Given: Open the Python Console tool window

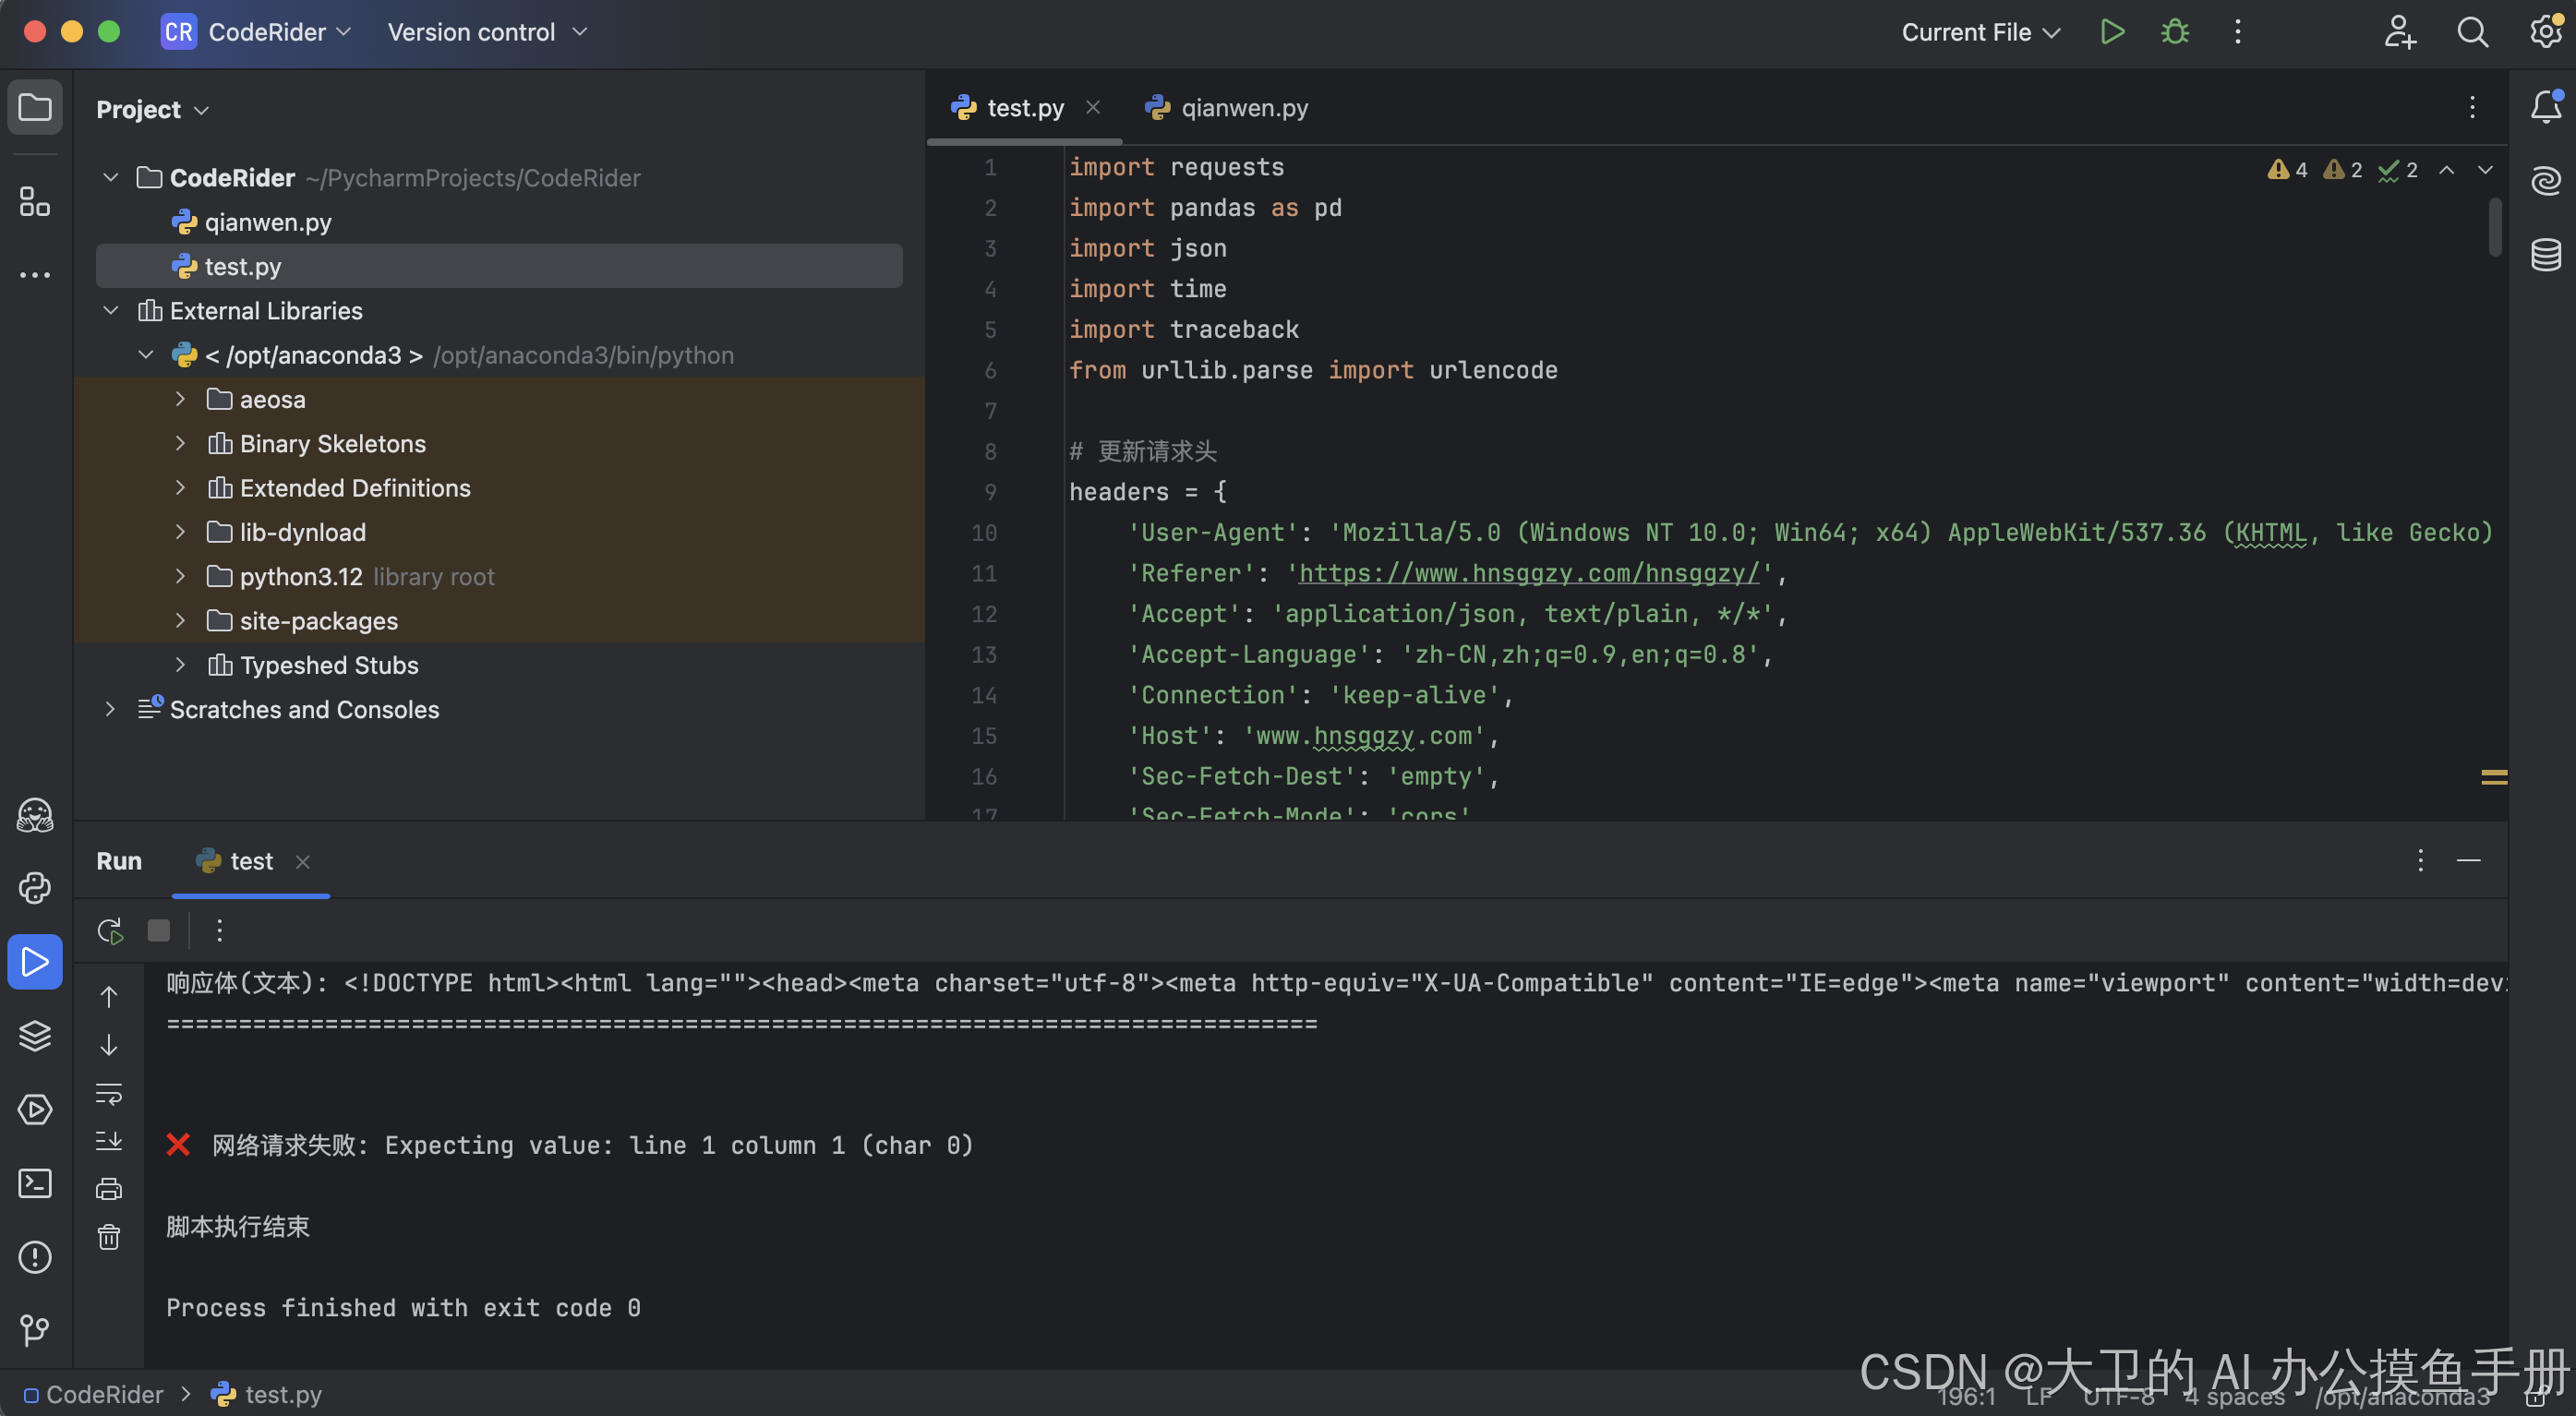Looking at the screenshot, I should [35, 888].
